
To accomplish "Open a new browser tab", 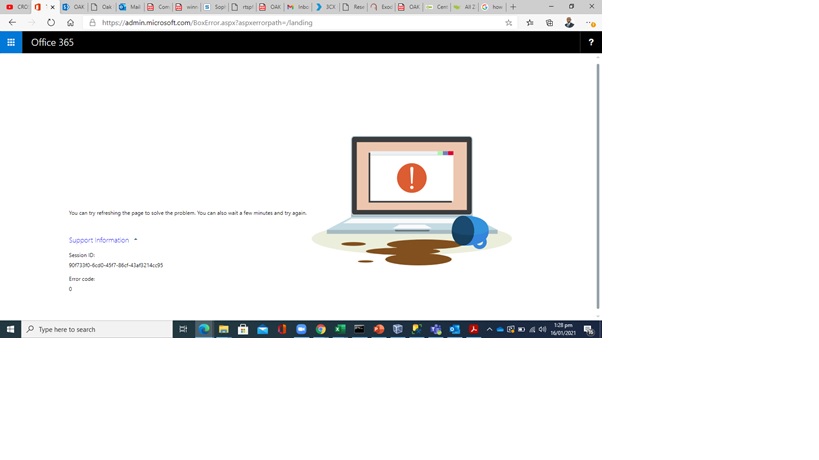I will coord(513,7).
